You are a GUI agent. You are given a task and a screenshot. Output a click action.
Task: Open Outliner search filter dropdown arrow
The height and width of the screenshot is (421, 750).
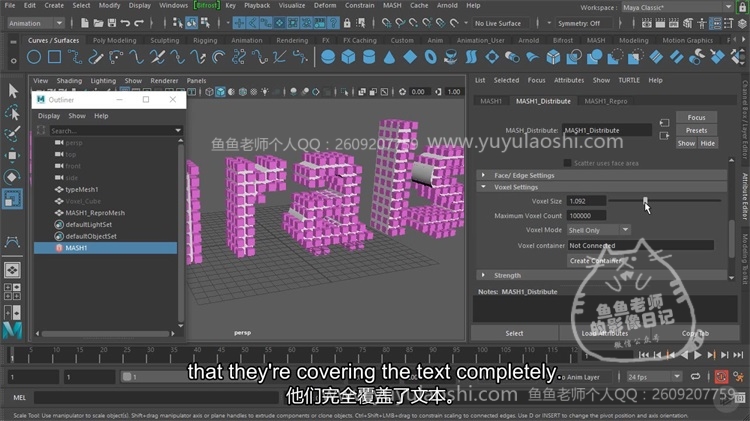pos(178,131)
